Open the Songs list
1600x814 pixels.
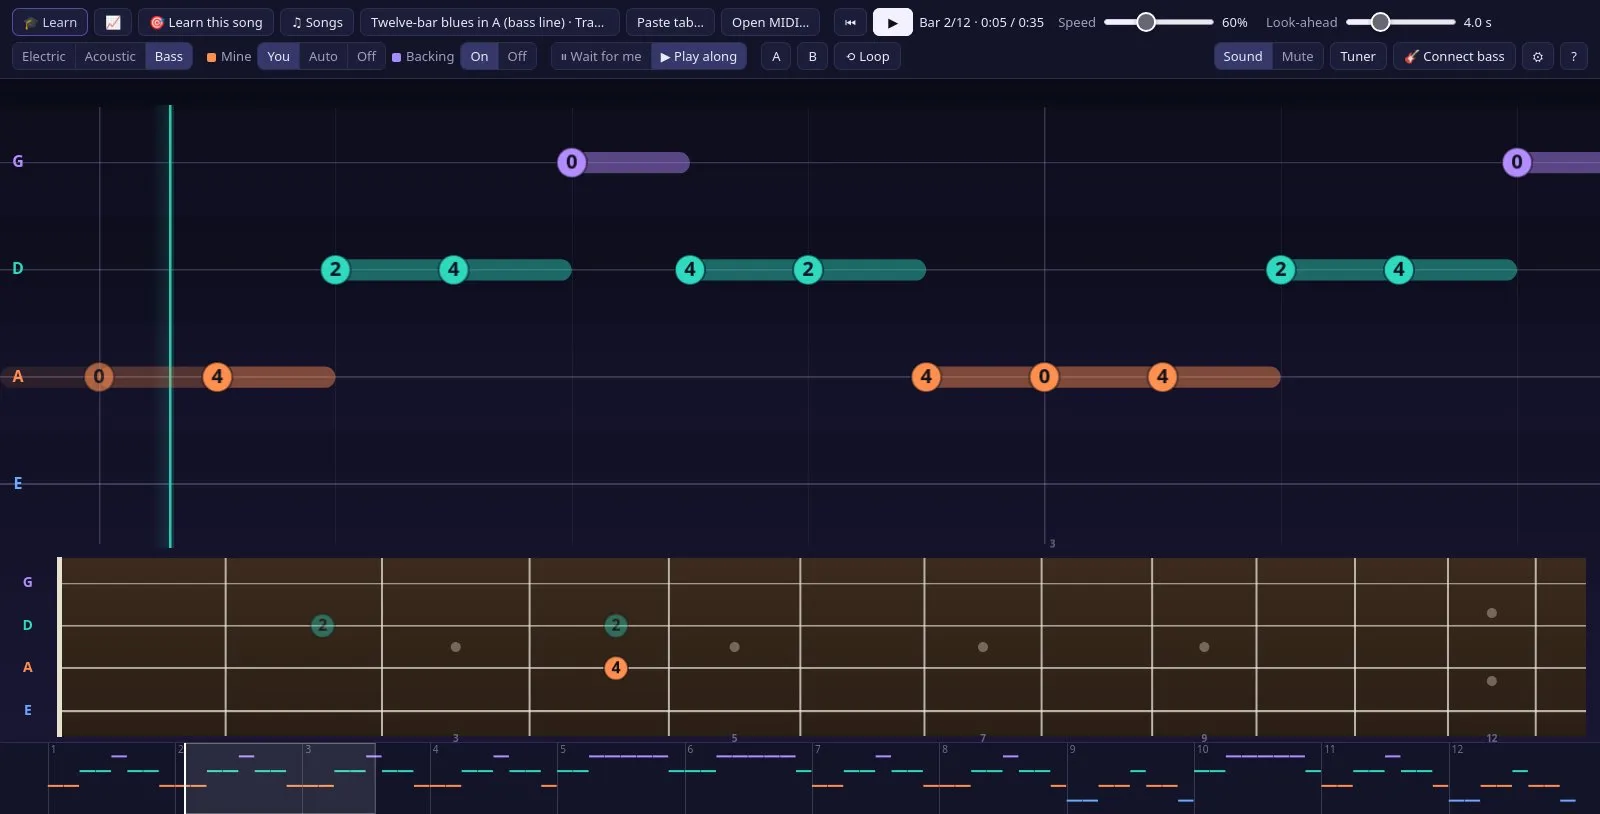tap(317, 22)
